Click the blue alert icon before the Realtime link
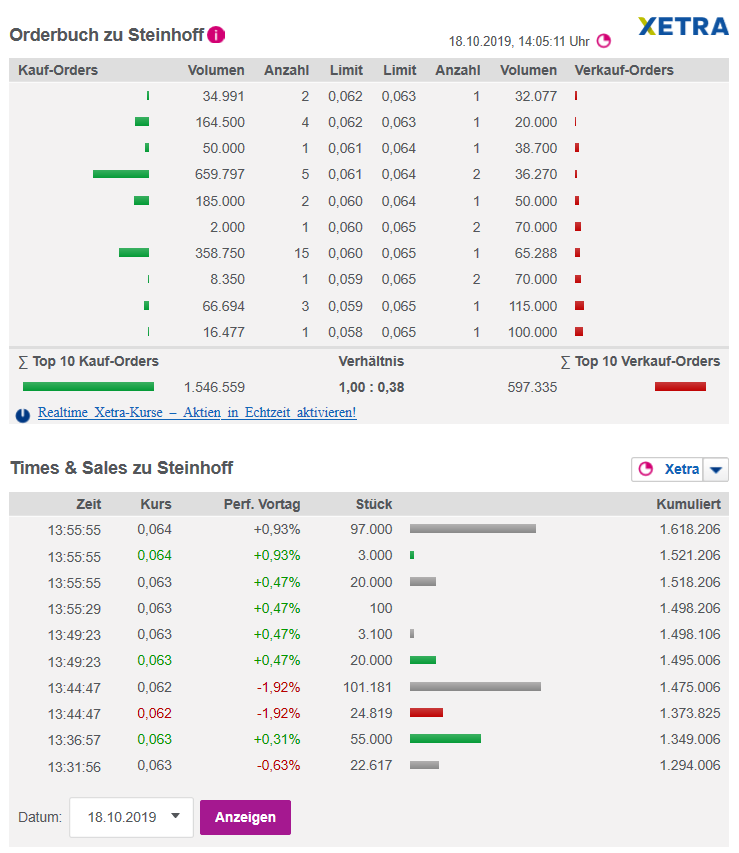This screenshot has width=739, height=853. 21,411
